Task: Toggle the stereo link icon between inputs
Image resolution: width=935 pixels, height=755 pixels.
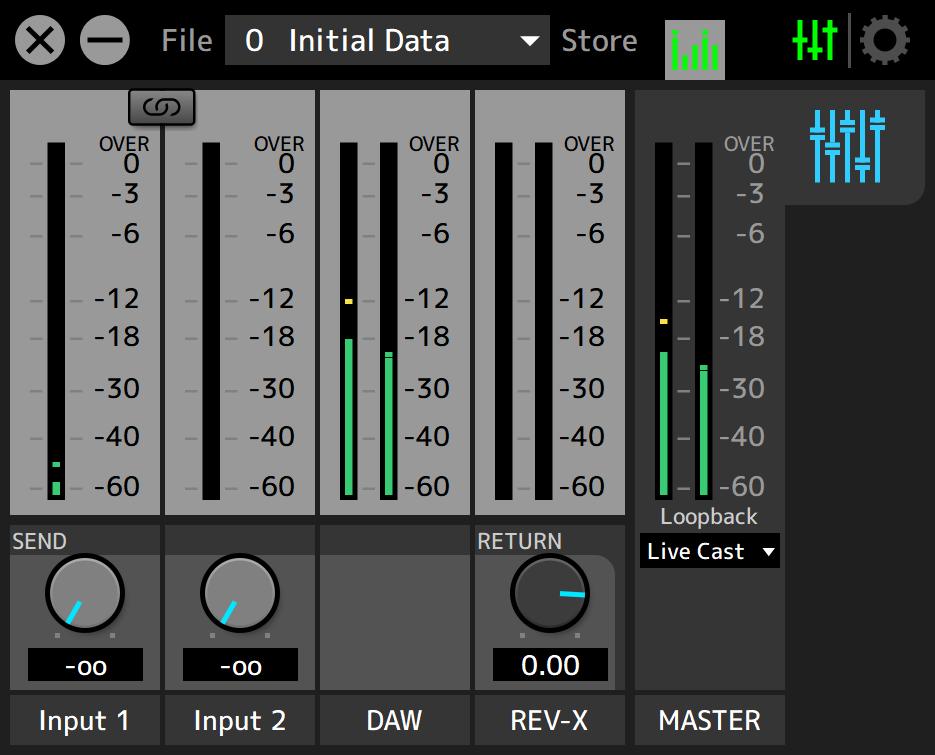Action: point(161,107)
